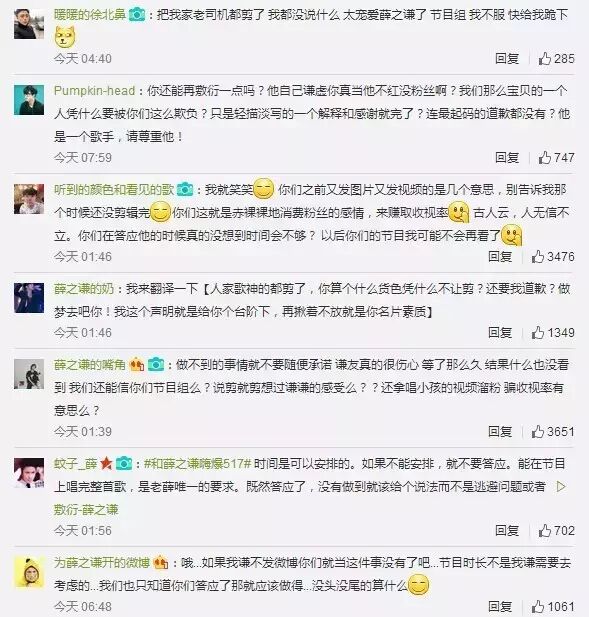Click the thumbs-up on the 3476-like comment
Screen dimensions: 589x617
tap(538, 257)
